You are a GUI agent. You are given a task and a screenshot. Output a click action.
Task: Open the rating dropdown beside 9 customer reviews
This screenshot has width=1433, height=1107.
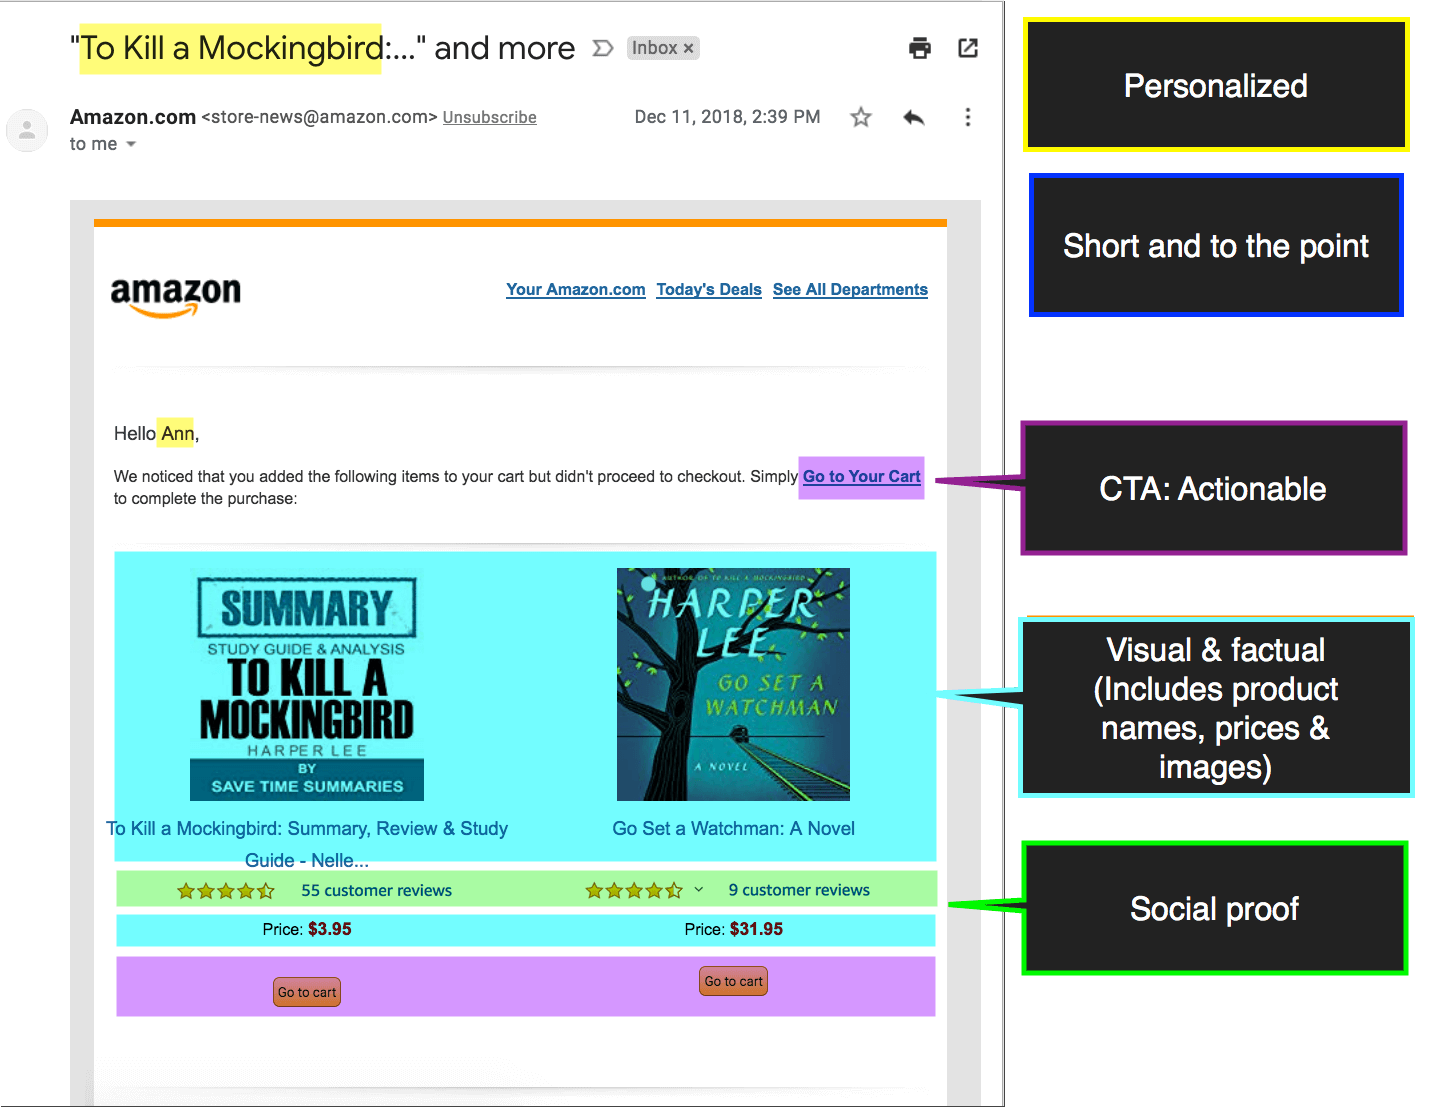click(x=699, y=890)
